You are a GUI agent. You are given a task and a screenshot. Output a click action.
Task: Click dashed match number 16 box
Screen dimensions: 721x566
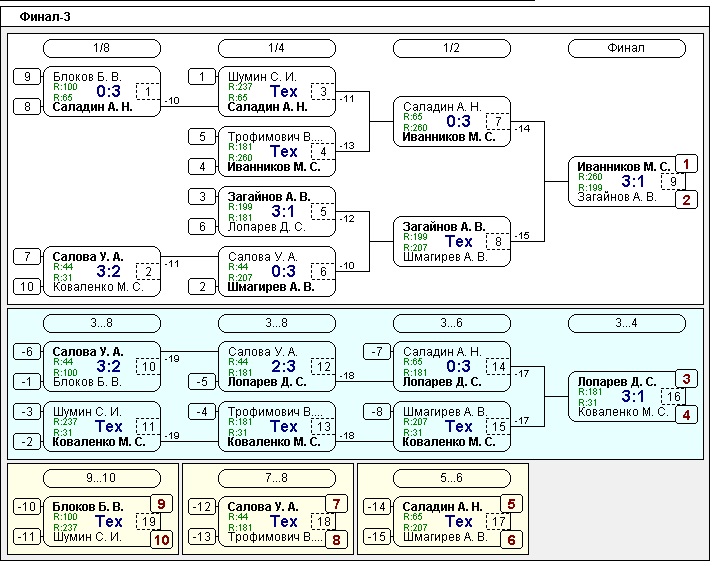[673, 397]
